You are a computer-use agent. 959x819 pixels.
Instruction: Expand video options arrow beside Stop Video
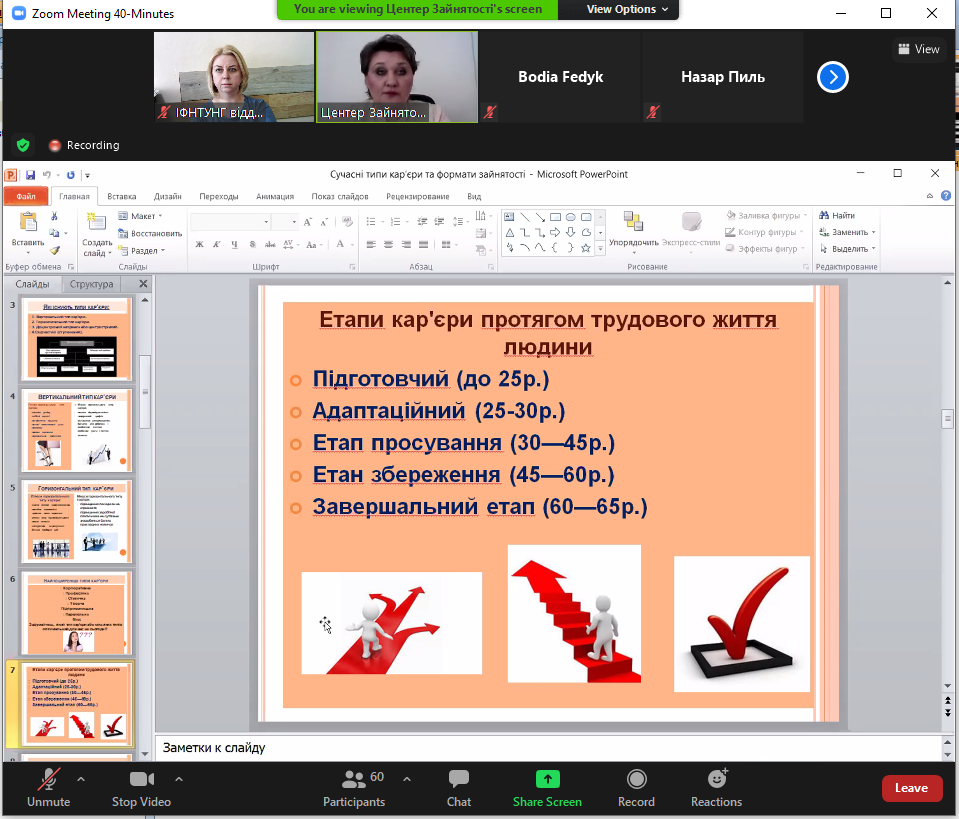click(x=179, y=778)
